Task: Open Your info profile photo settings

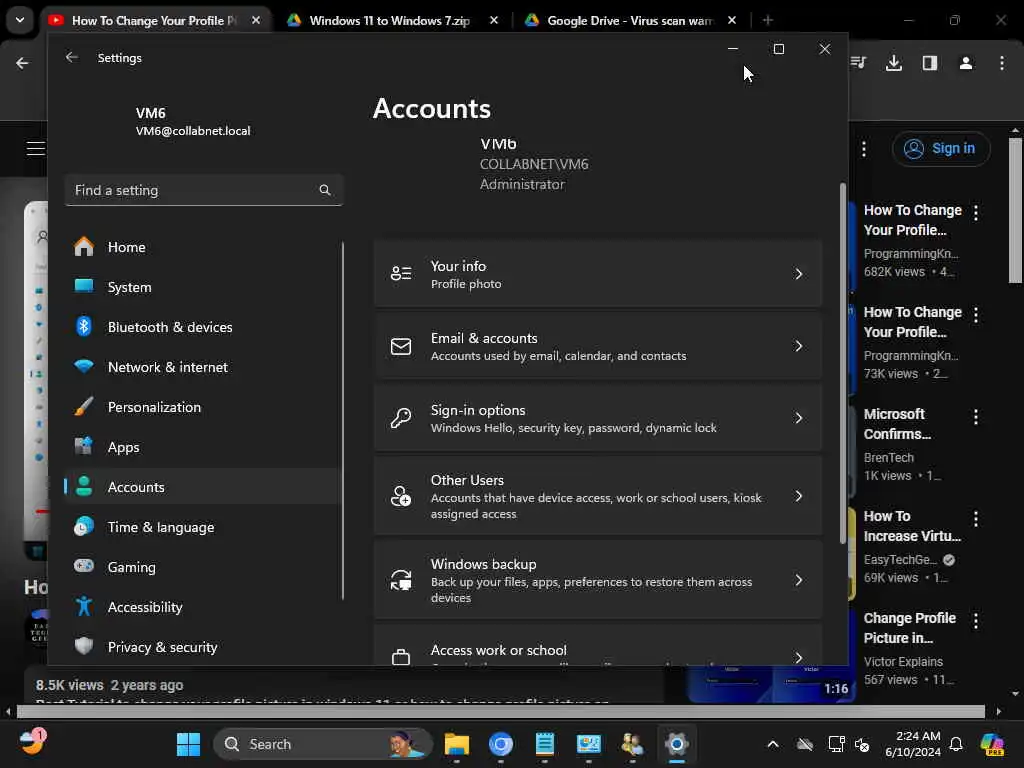Action: [598, 274]
